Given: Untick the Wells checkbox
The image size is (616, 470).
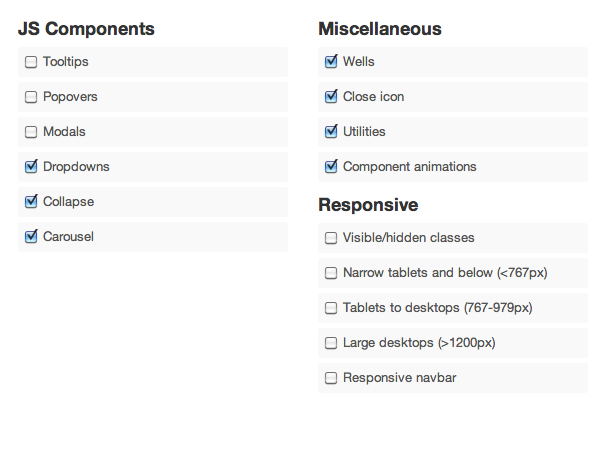Looking at the screenshot, I should [331, 62].
